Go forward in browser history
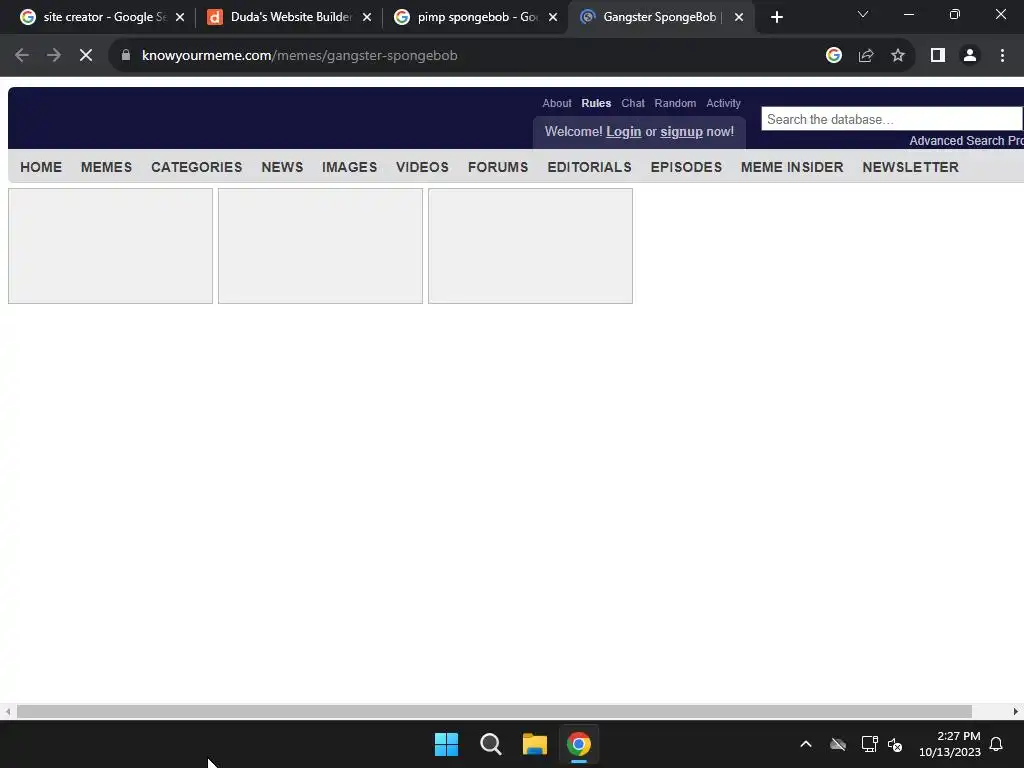 click(54, 56)
